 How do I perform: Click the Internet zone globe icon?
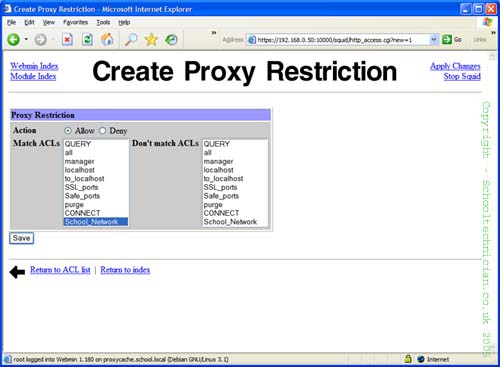[421, 359]
